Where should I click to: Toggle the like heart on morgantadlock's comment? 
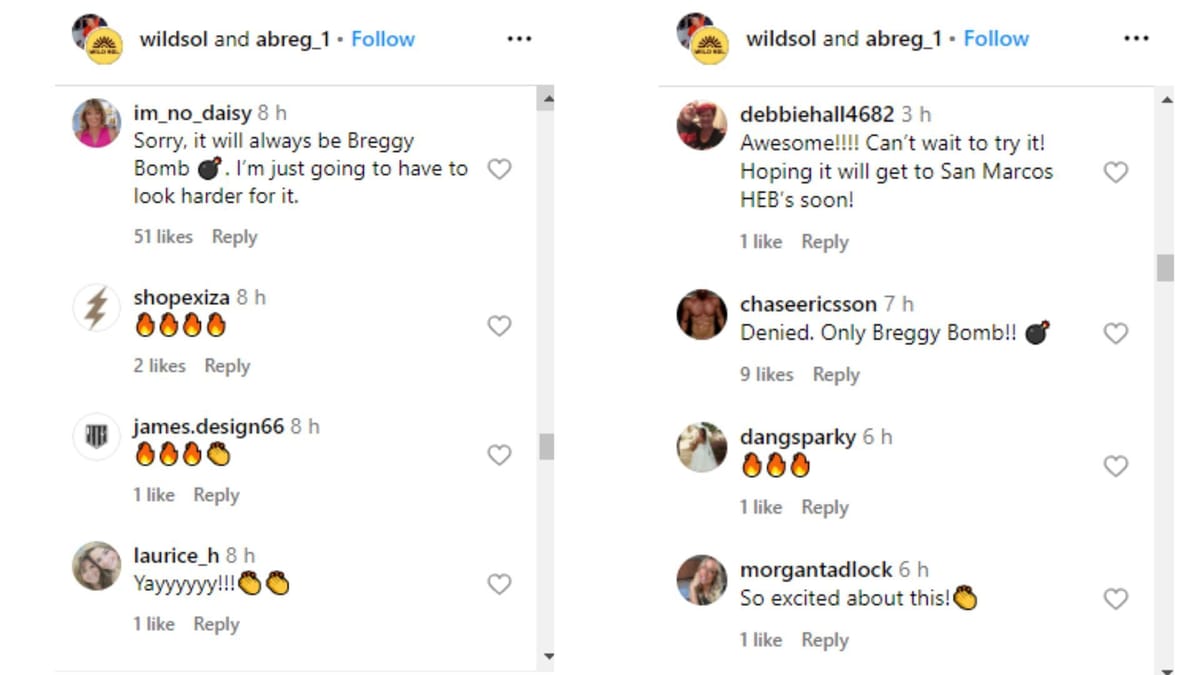(1116, 598)
